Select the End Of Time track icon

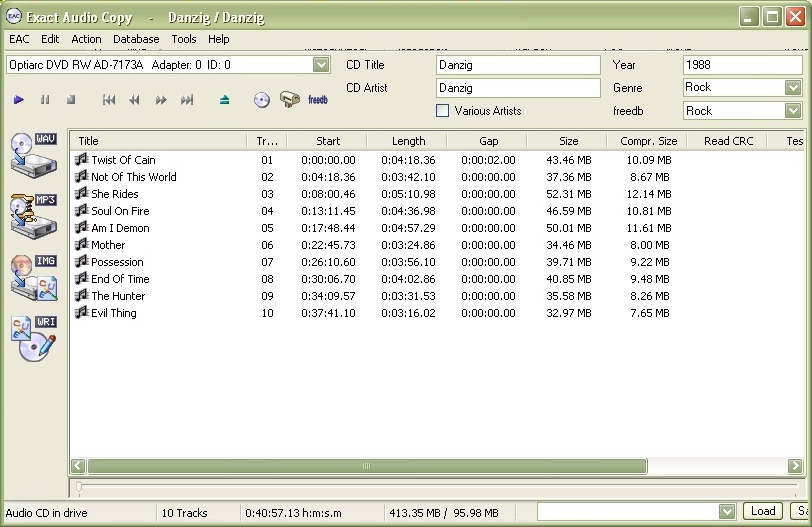pos(81,279)
